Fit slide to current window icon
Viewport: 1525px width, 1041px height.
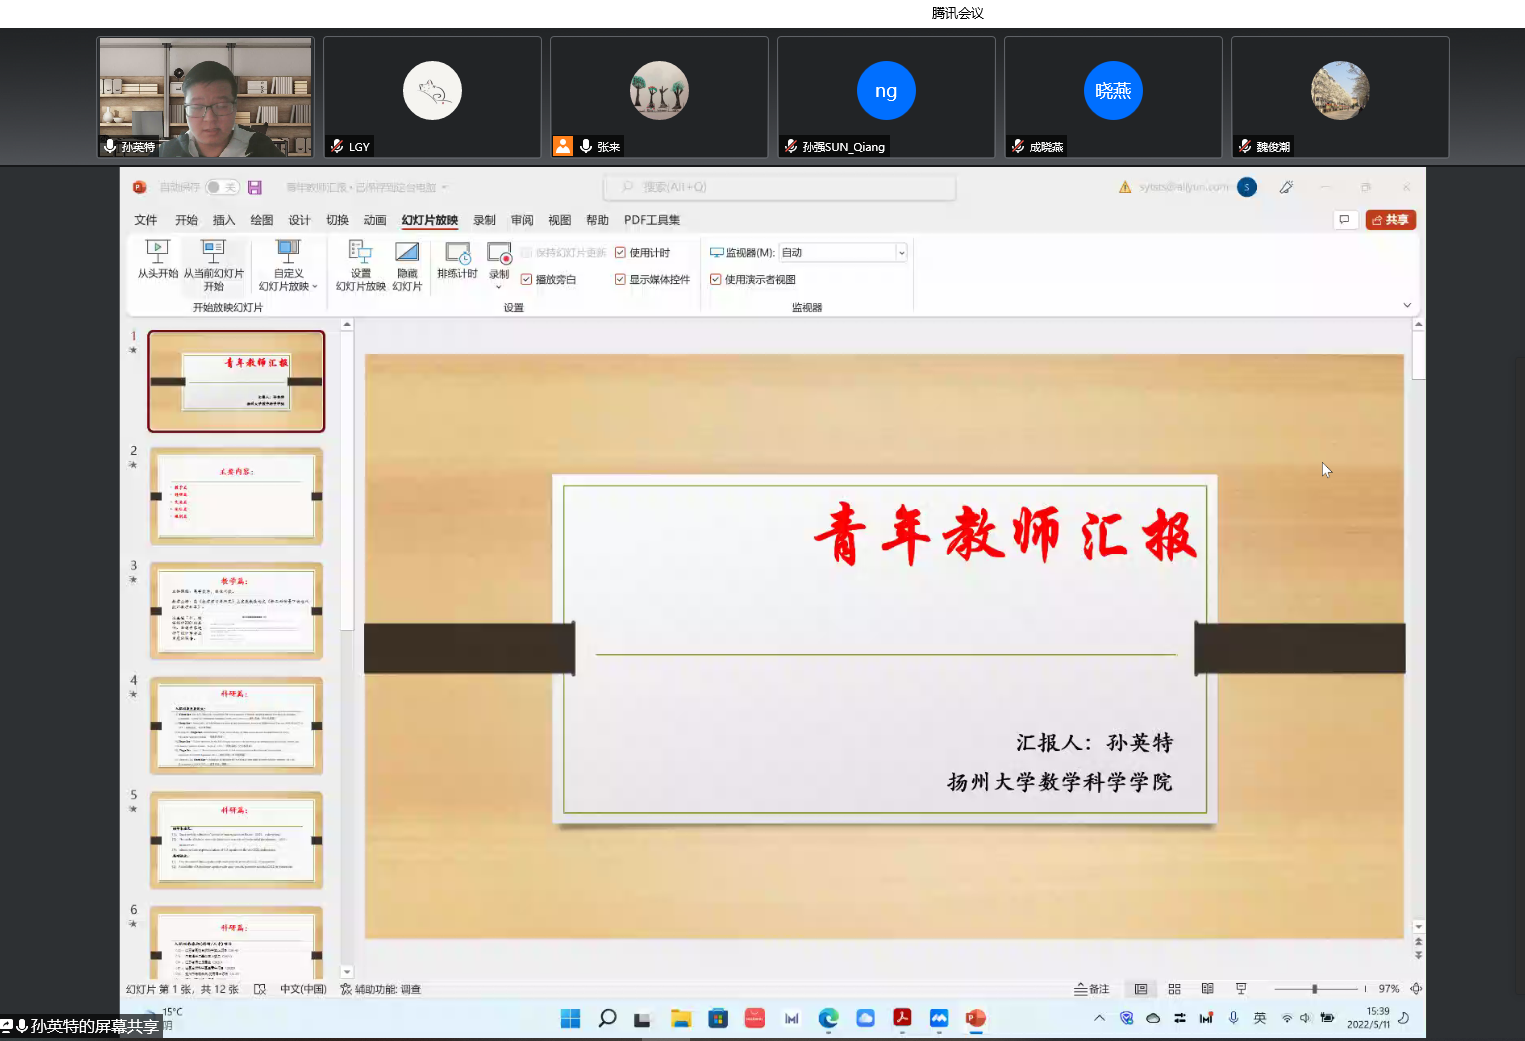pyautogui.click(x=1416, y=989)
